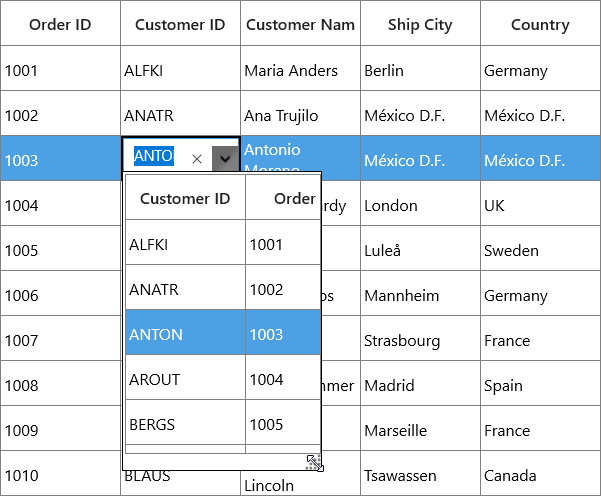Sort by the main grid Customer ID header

point(181,24)
